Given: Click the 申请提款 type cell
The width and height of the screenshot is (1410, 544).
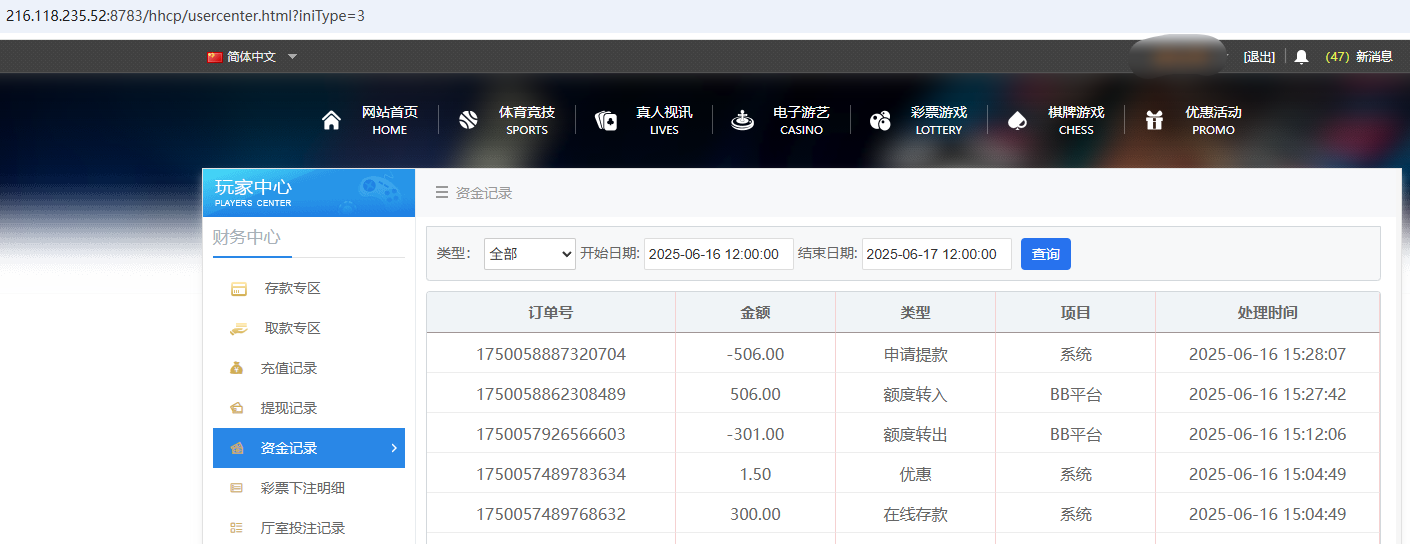Looking at the screenshot, I should [x=916, y=354].
